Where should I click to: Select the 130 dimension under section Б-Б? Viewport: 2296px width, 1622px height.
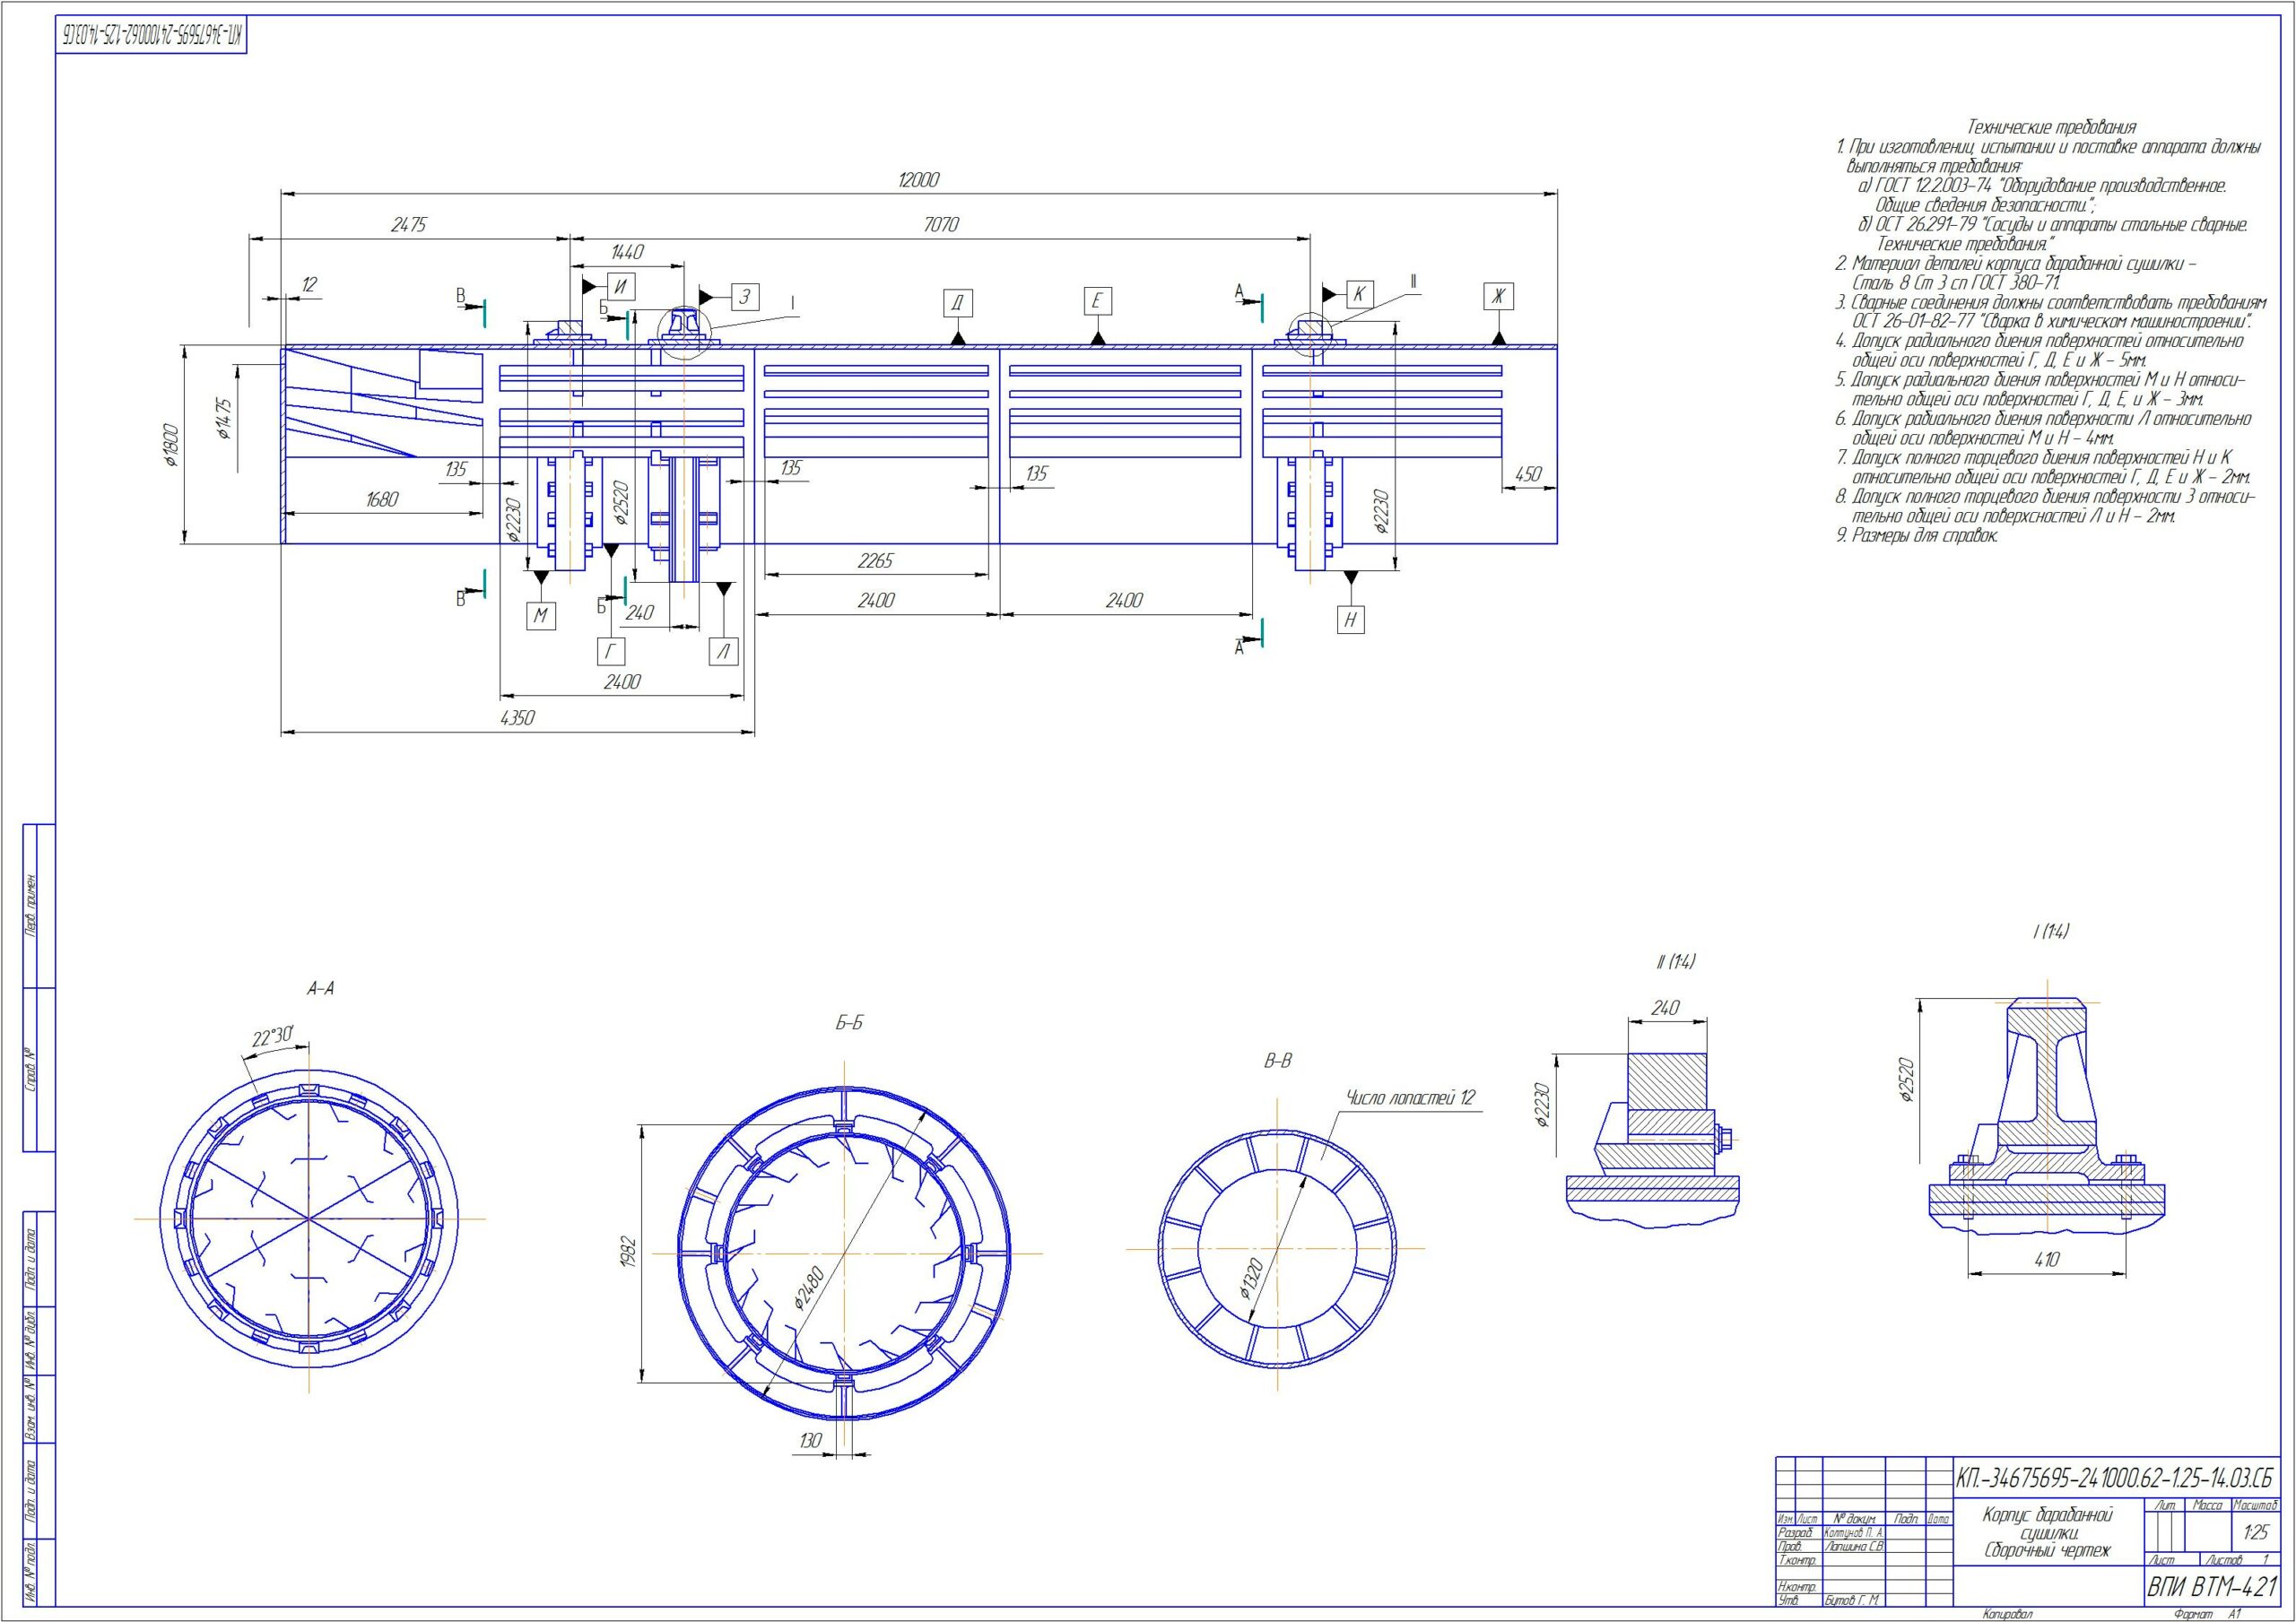810,1441
